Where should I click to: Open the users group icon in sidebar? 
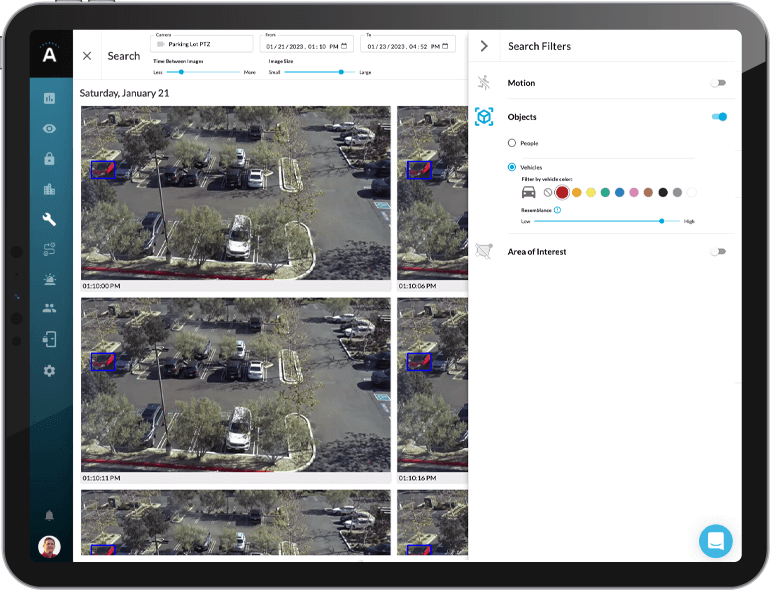point(49,309)
